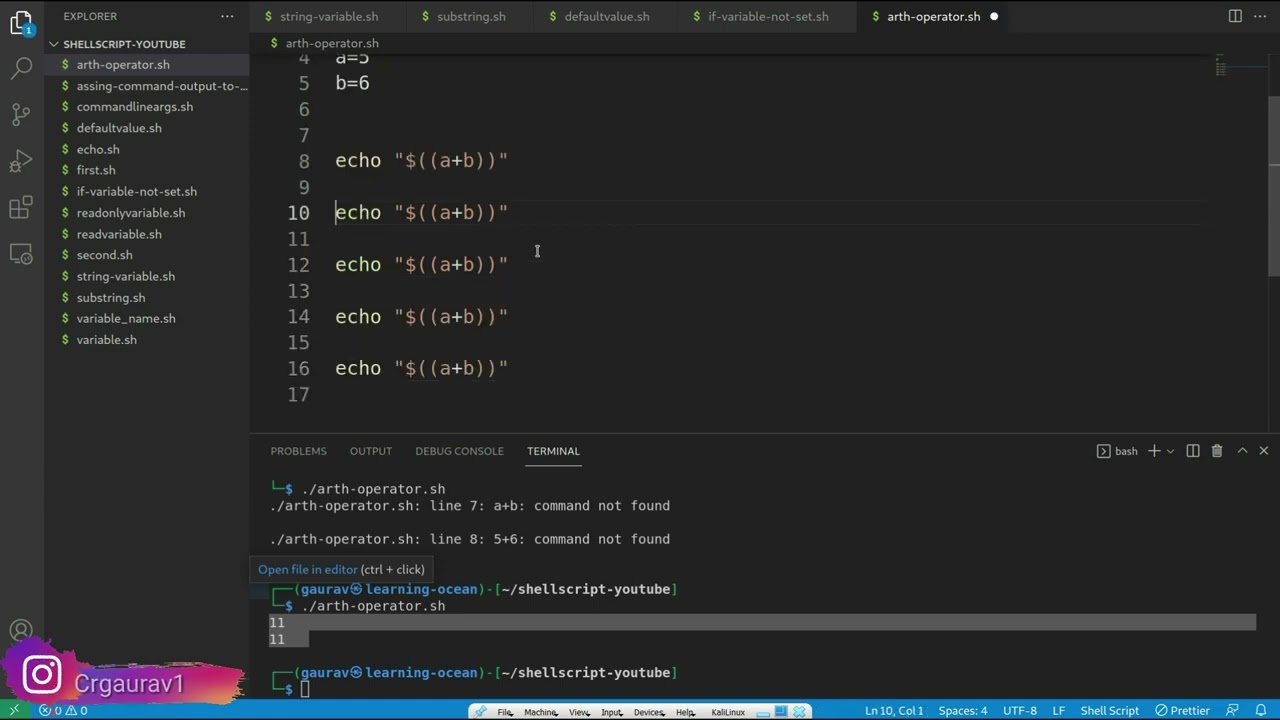Split the editor to the right
The image size is (1280, 720).
1235,16
